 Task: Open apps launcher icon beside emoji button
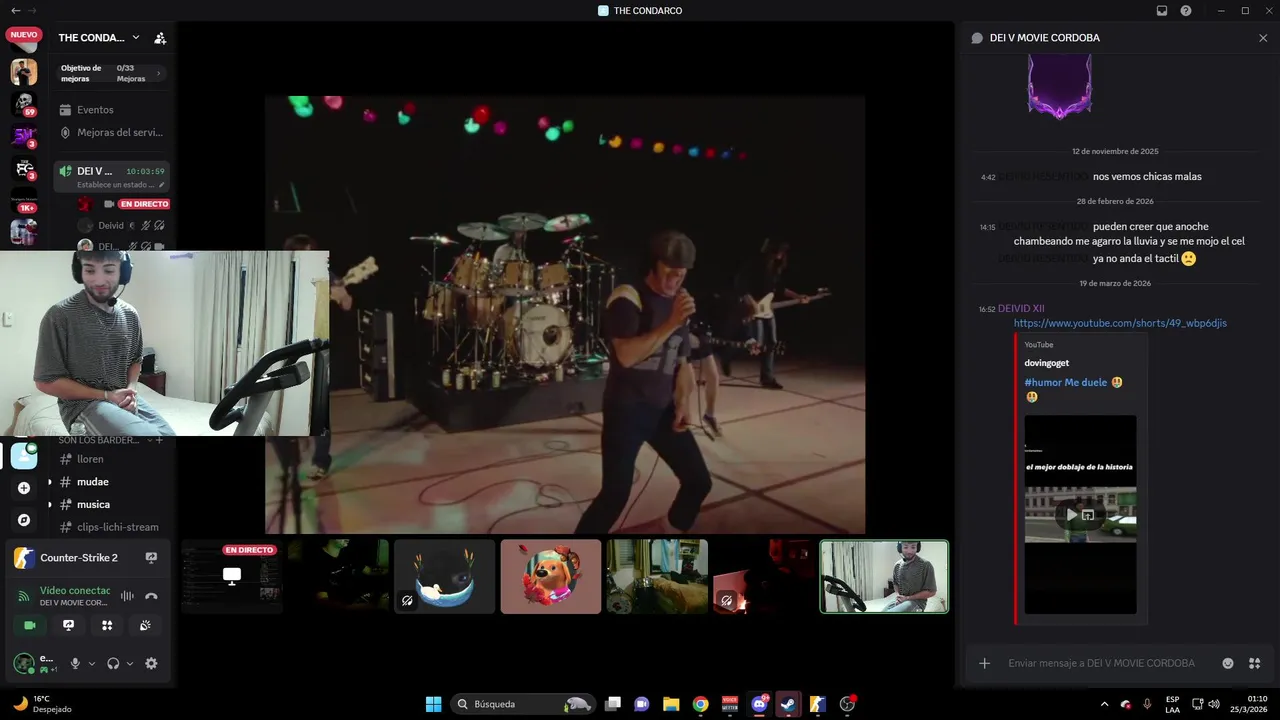point(1255,663)
